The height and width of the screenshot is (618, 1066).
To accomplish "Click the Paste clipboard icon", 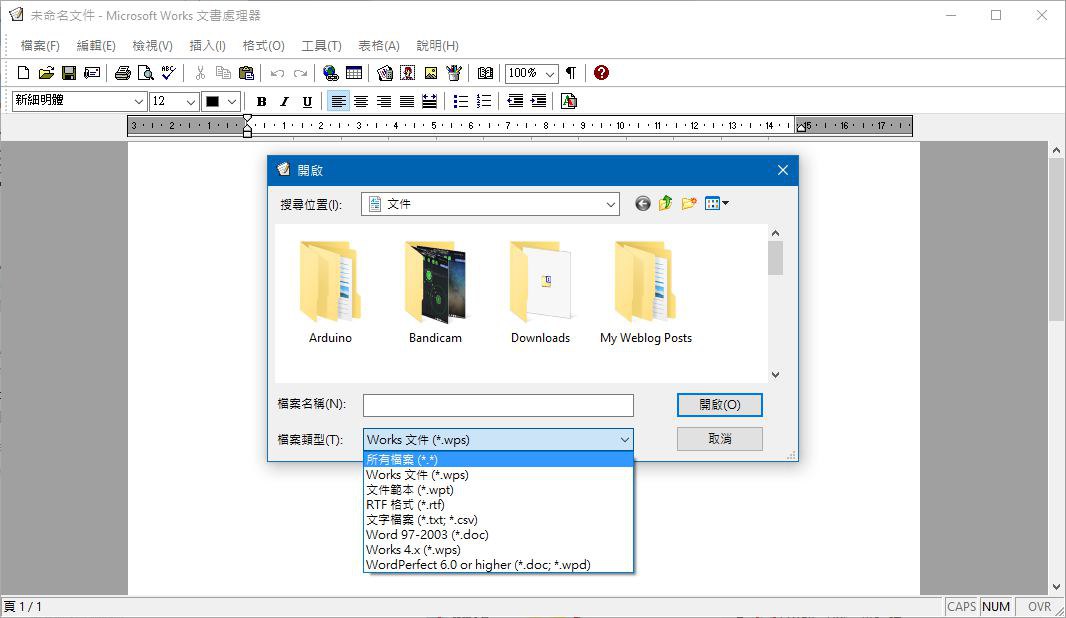I will 246,73.
